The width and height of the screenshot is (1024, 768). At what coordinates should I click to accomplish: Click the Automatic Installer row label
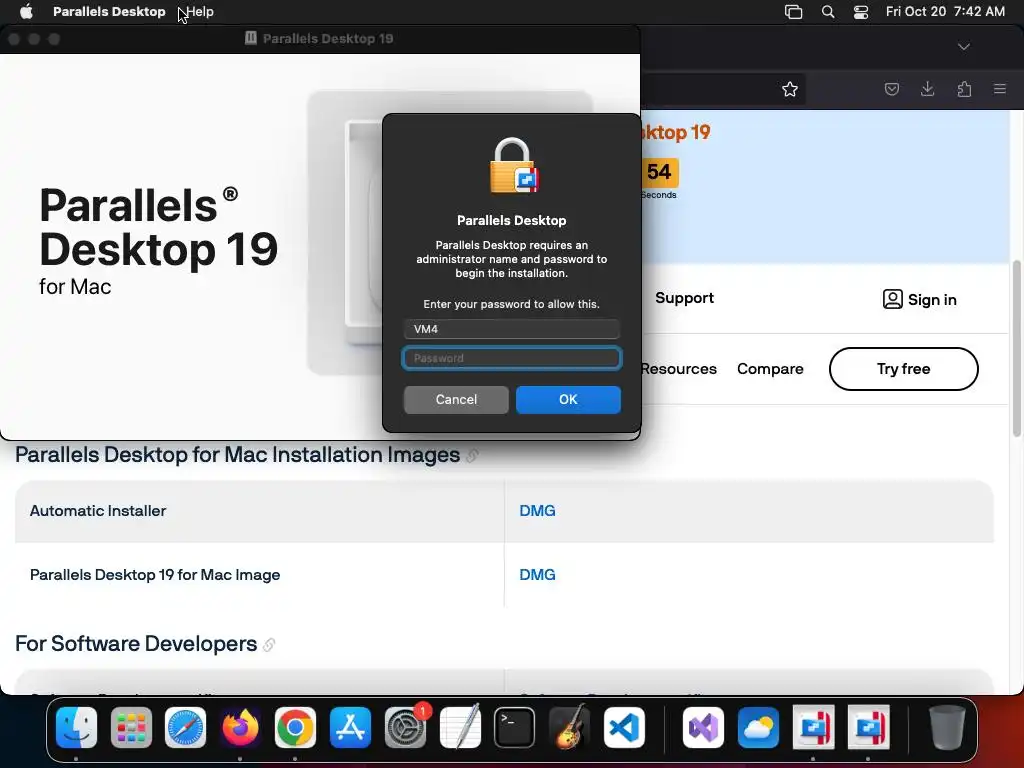tap(98, 511)
